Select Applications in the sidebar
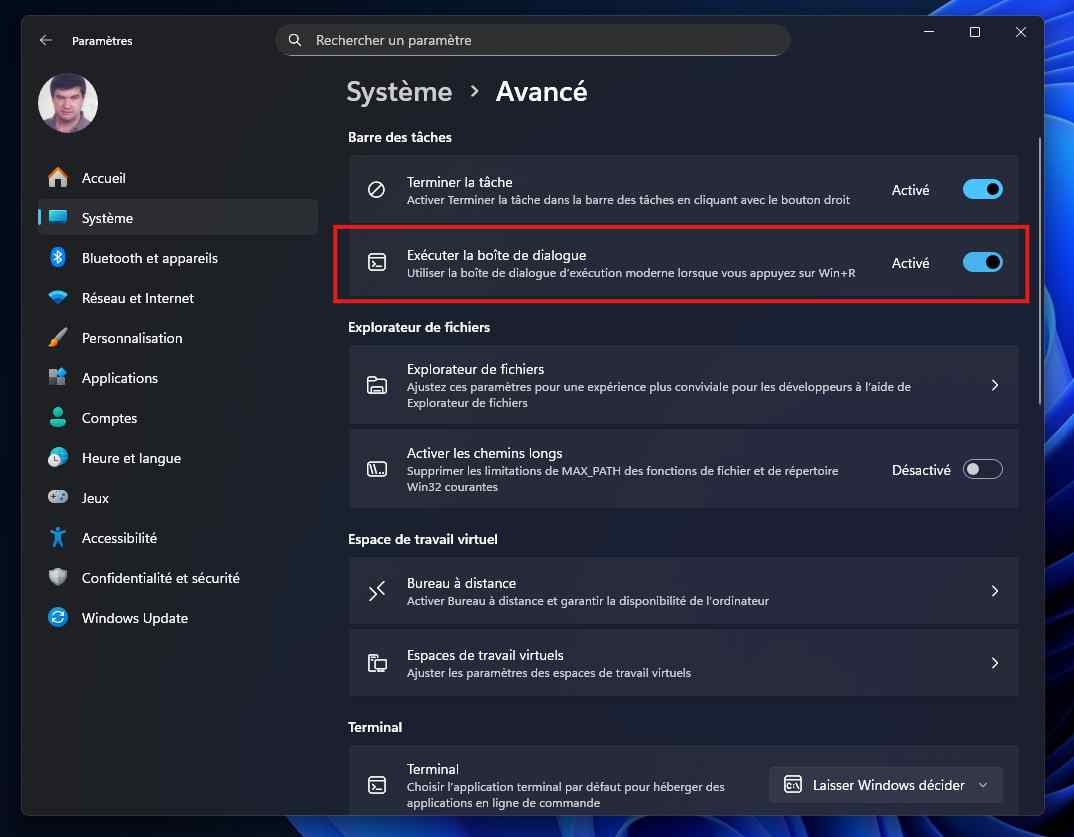The width and height of the screenshot is (1074, 837). coord(120,378)
